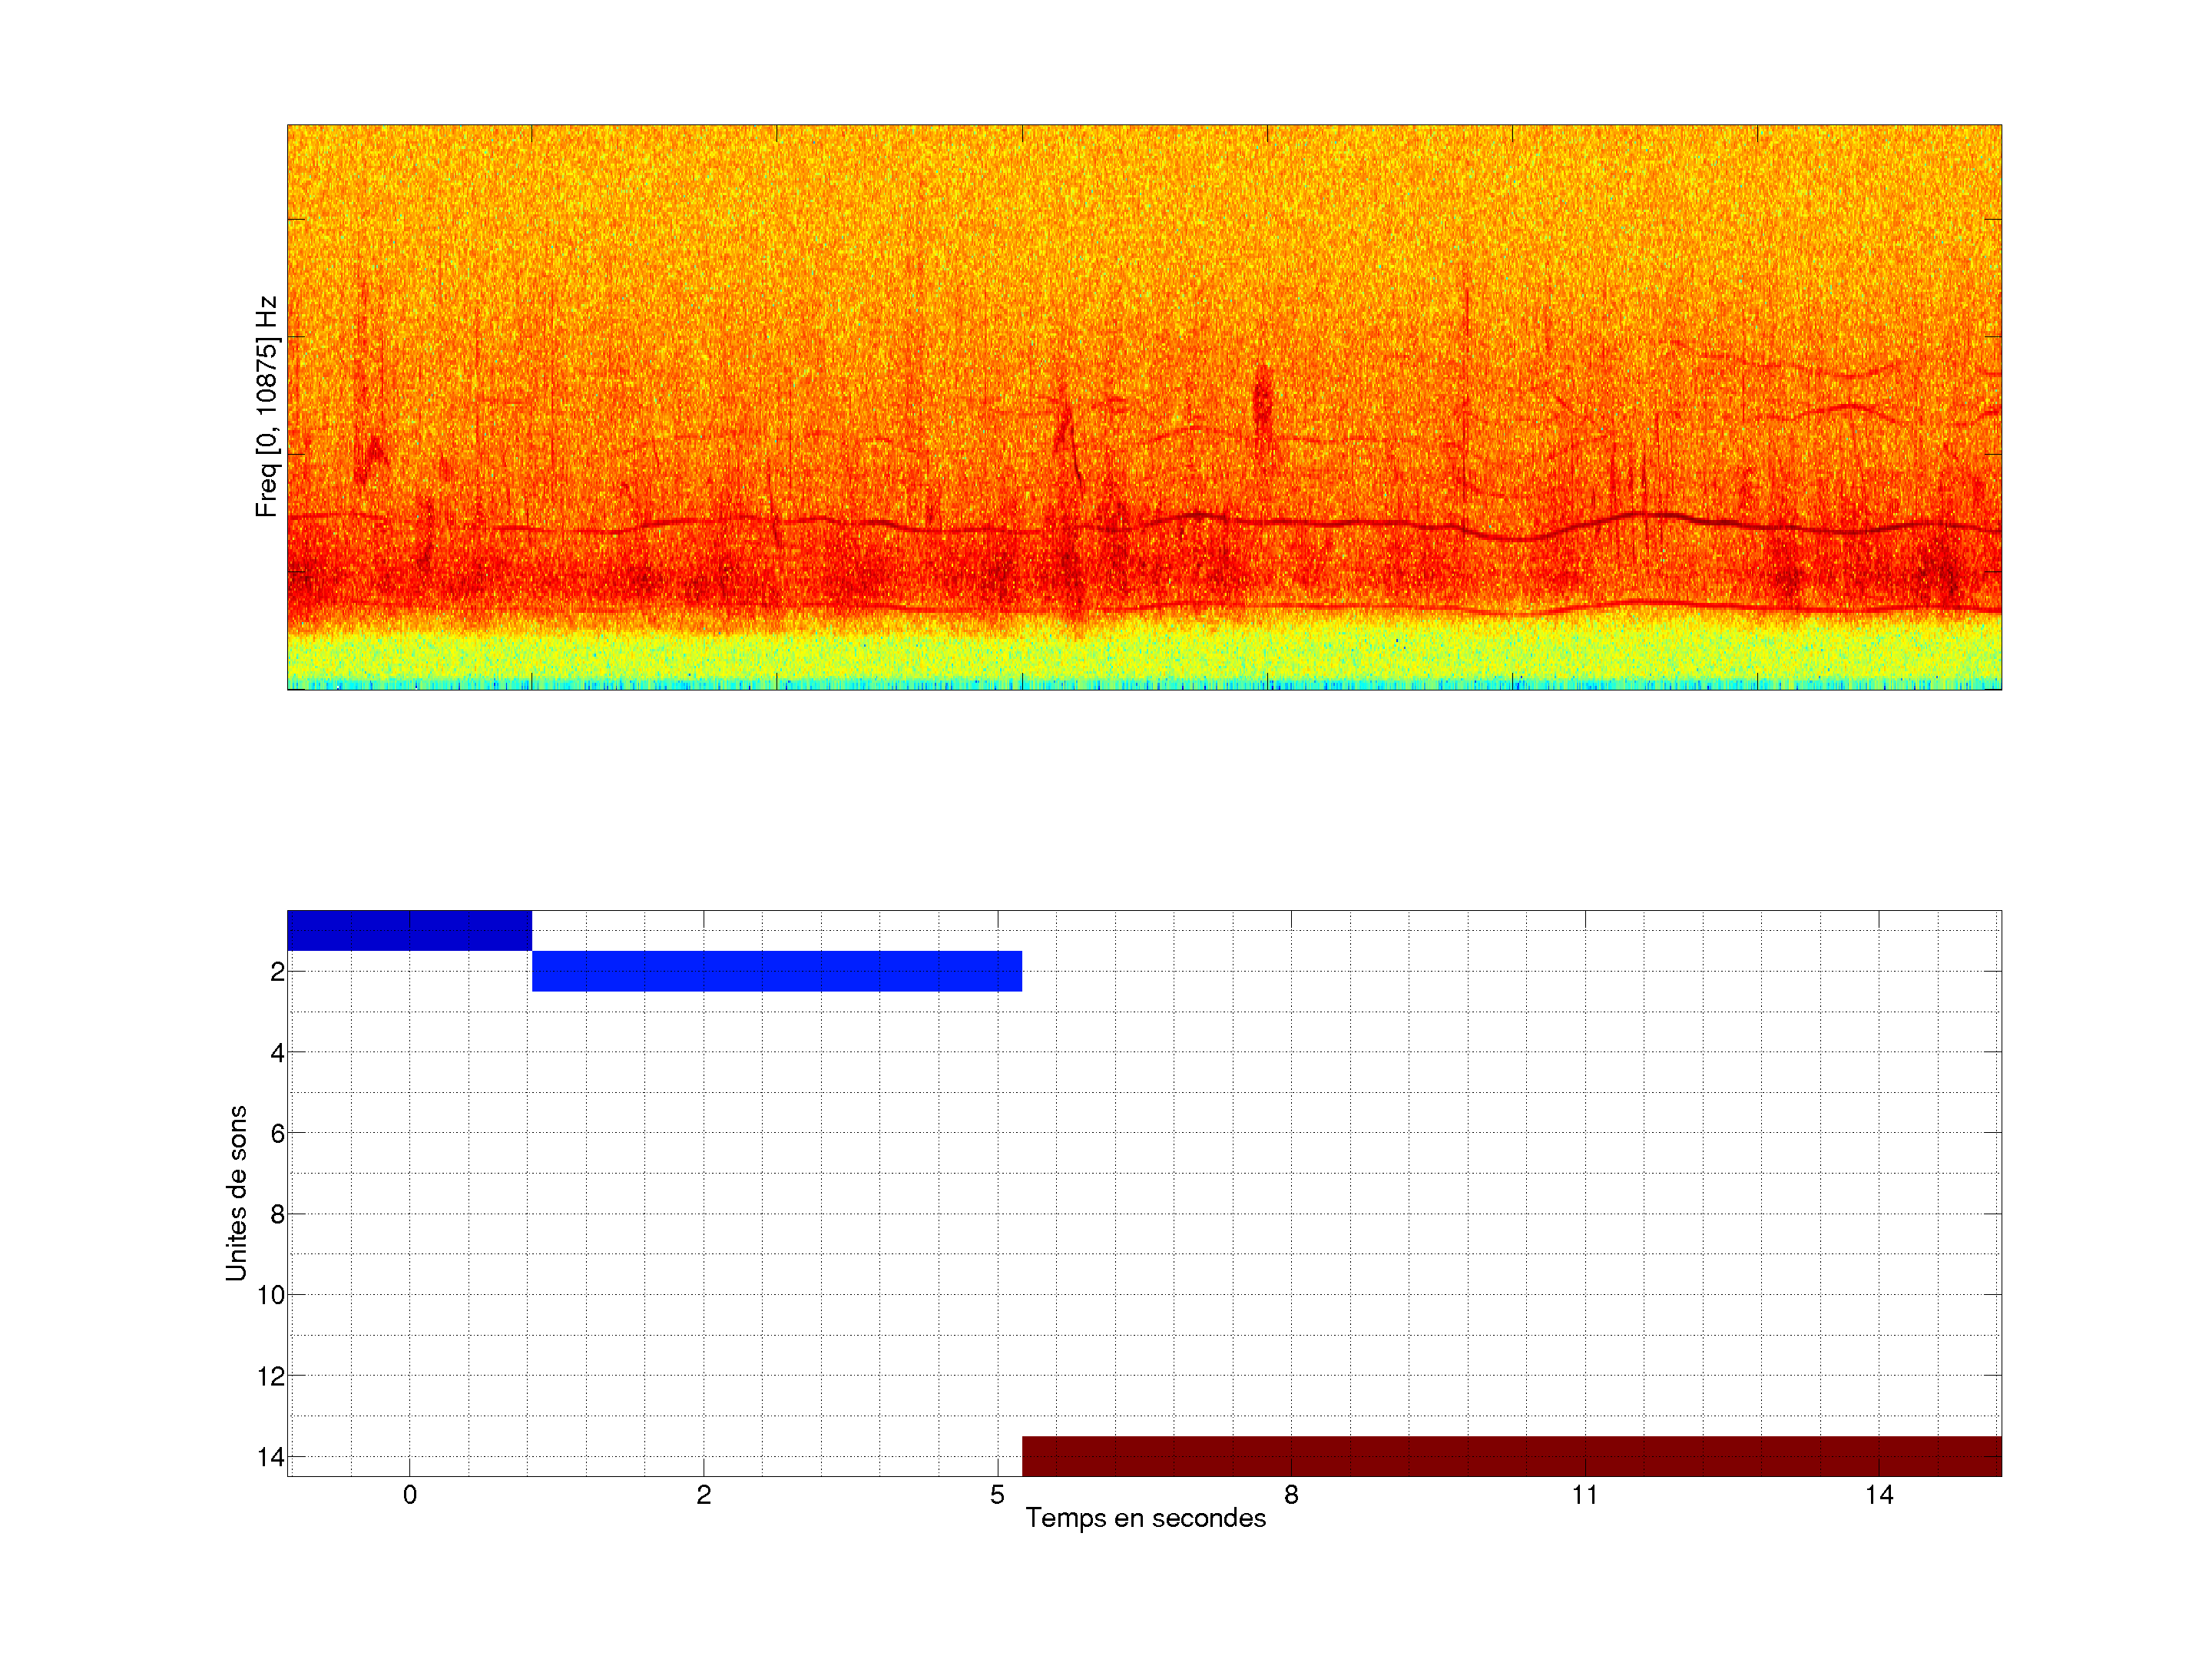The width and height of the screenshot is (2212, 1659).
Task: Click the dark red unit 14 bar
Action: (1511, 1456)
